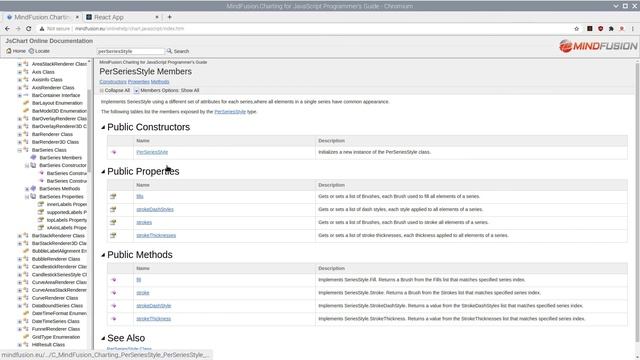
Task: Open the strokeThicknesses property link
Action: (156, 236)
